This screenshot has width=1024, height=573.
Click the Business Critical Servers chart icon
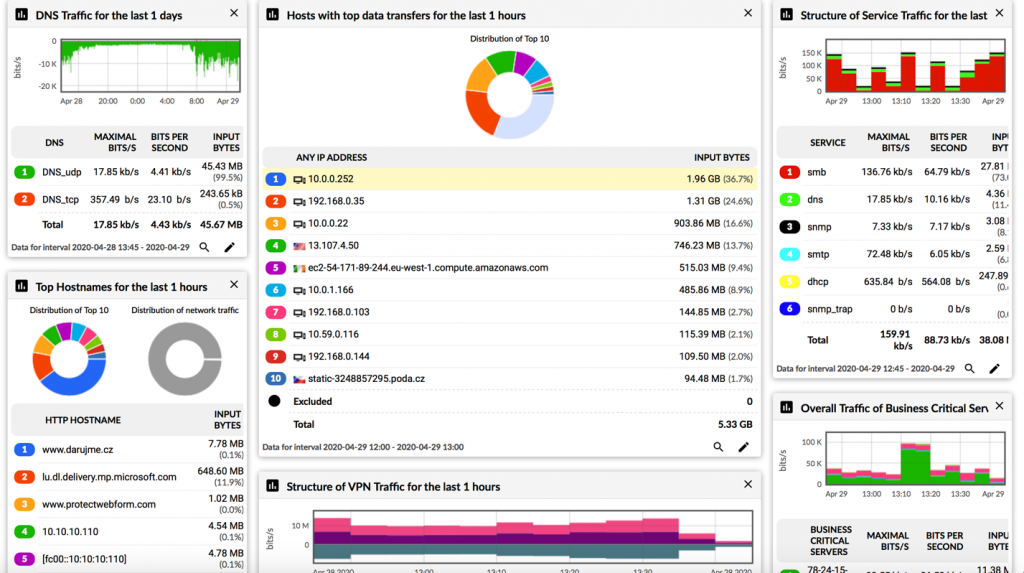click(786, 408)
